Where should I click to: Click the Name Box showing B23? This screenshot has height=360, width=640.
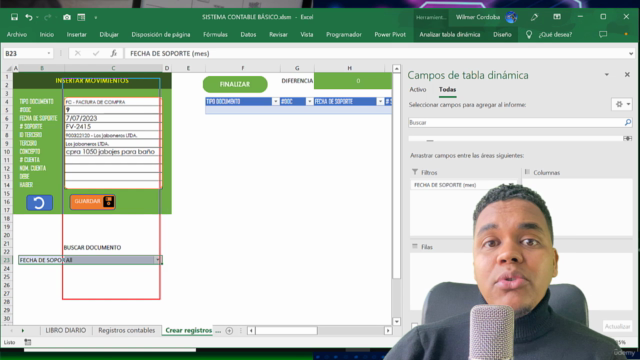click(x=24, y=53)
